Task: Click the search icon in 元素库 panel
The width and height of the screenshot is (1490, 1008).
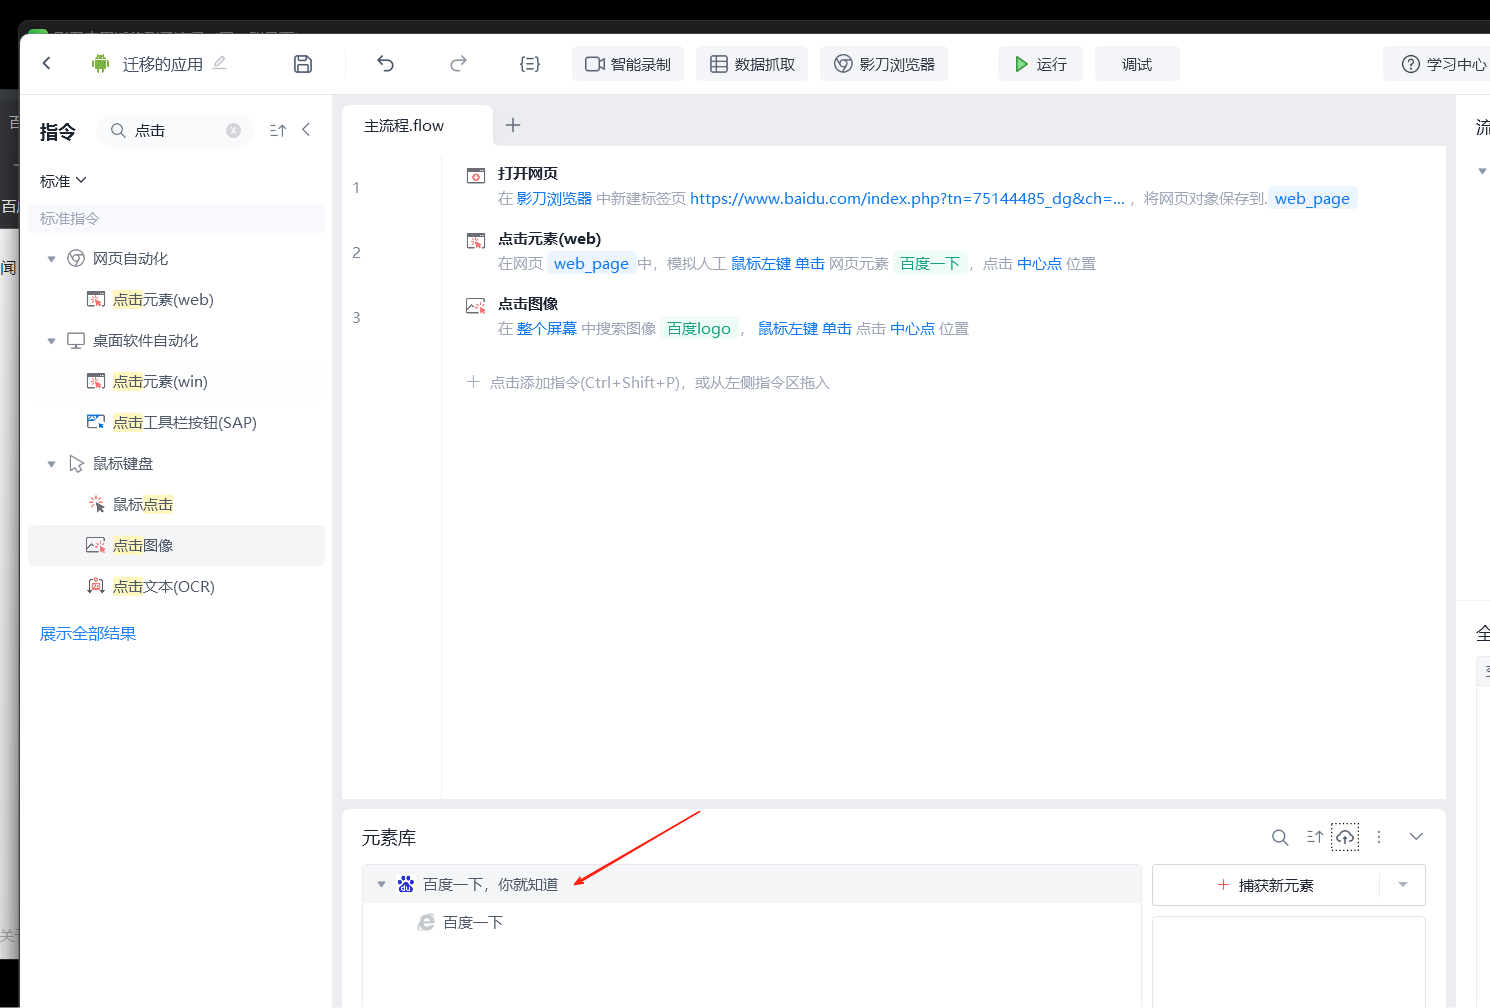Action: [x=1279, y=837]
